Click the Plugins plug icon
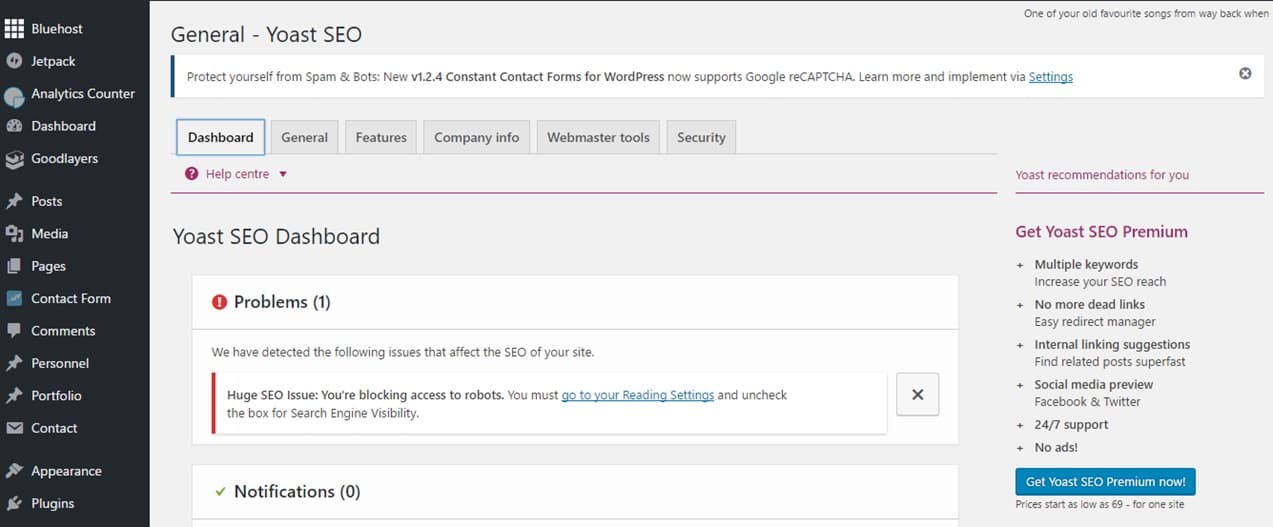The image size is (1273, 527). (14, 503)
